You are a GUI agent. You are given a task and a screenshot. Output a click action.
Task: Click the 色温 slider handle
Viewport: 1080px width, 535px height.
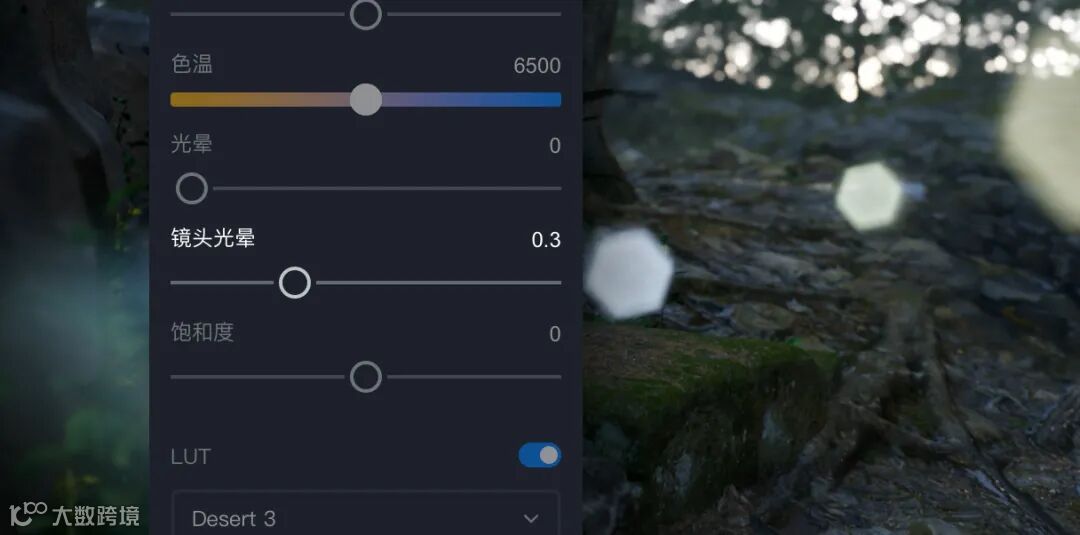tap(366, 100)
